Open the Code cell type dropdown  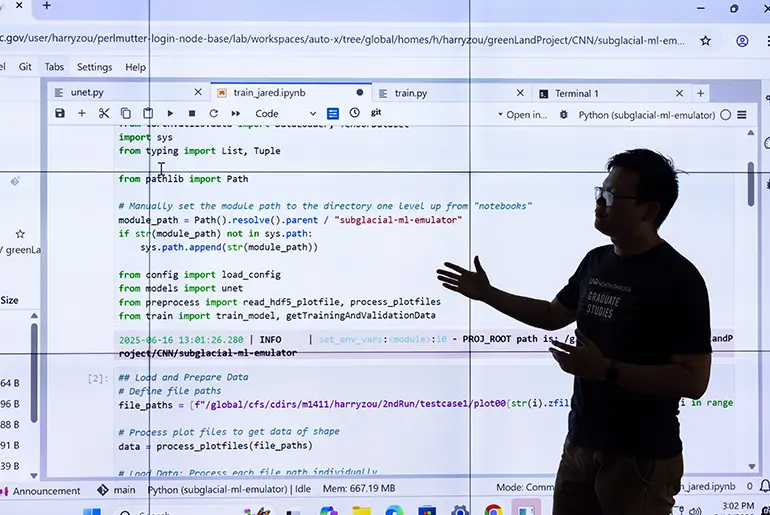click(281, 114)
